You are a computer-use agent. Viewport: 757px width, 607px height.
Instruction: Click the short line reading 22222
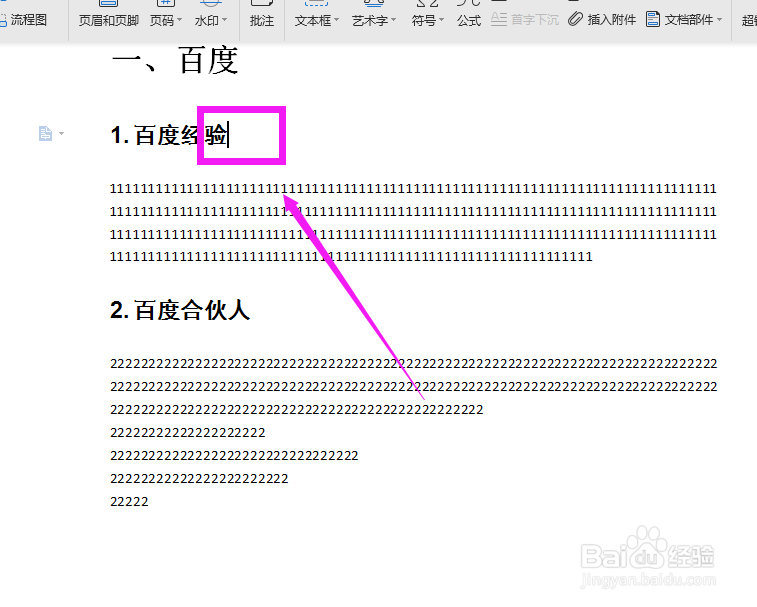(129, 502)
